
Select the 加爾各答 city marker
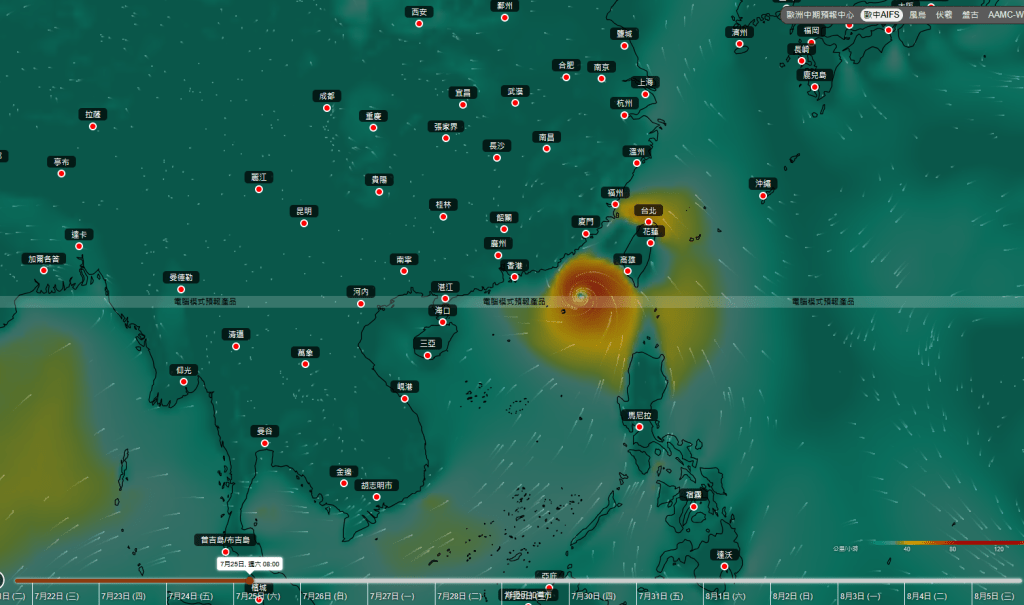tap(44, 270)
